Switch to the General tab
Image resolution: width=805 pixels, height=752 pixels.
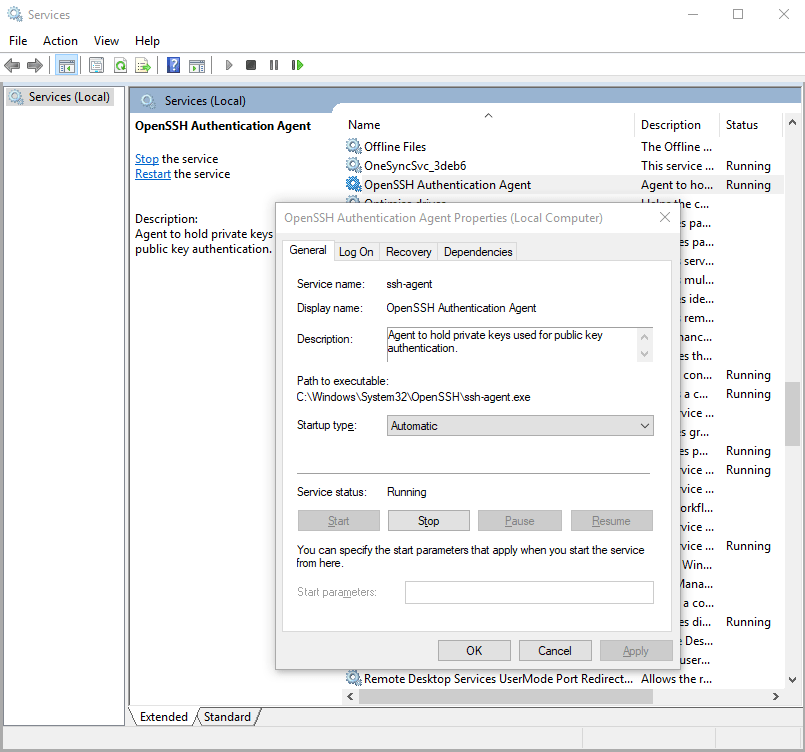tap(308, 250)
